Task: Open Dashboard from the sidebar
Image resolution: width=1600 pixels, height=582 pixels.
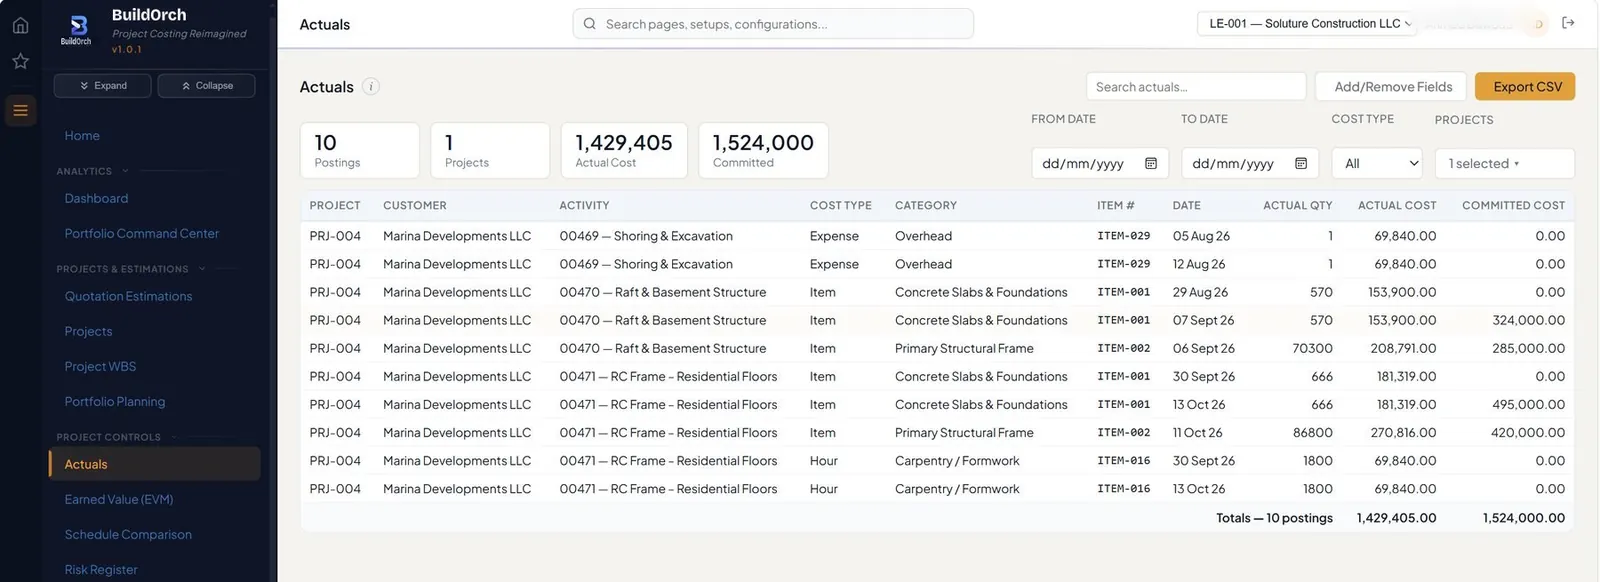Action: [96, 199]
